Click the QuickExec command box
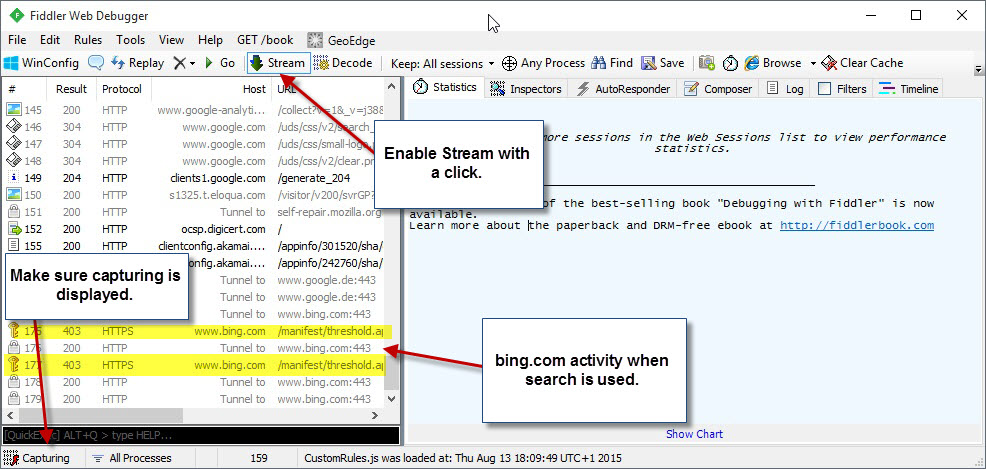Image resolution: width=986 pixels, height=469 pixels. coord(201,435)
